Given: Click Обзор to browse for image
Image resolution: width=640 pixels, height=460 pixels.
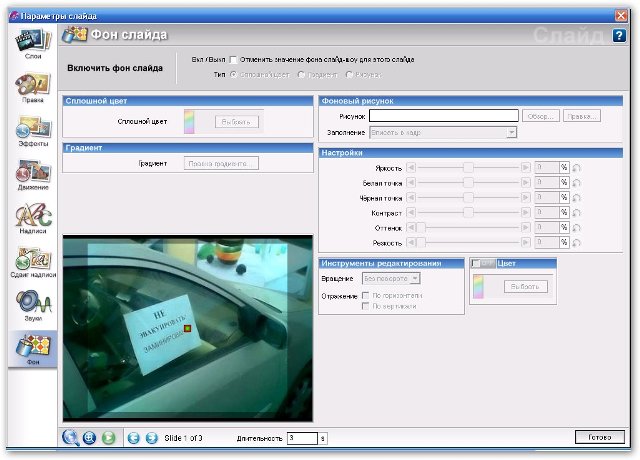Looking at the screenshot, I should pos(540,116).
